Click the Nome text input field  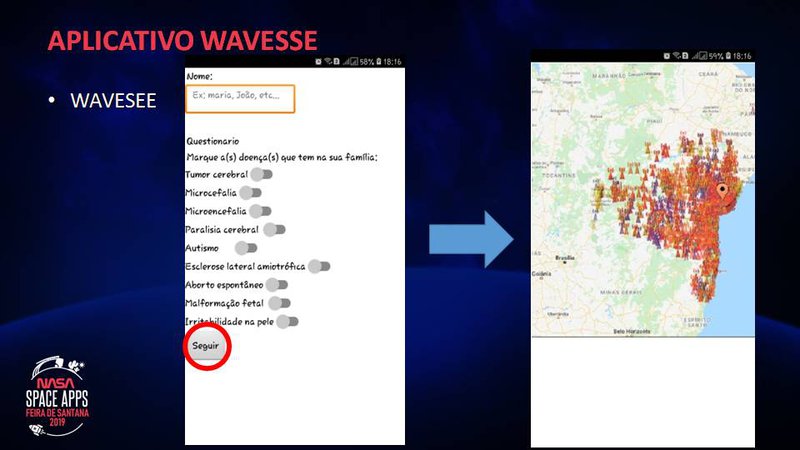coord(240,97)
